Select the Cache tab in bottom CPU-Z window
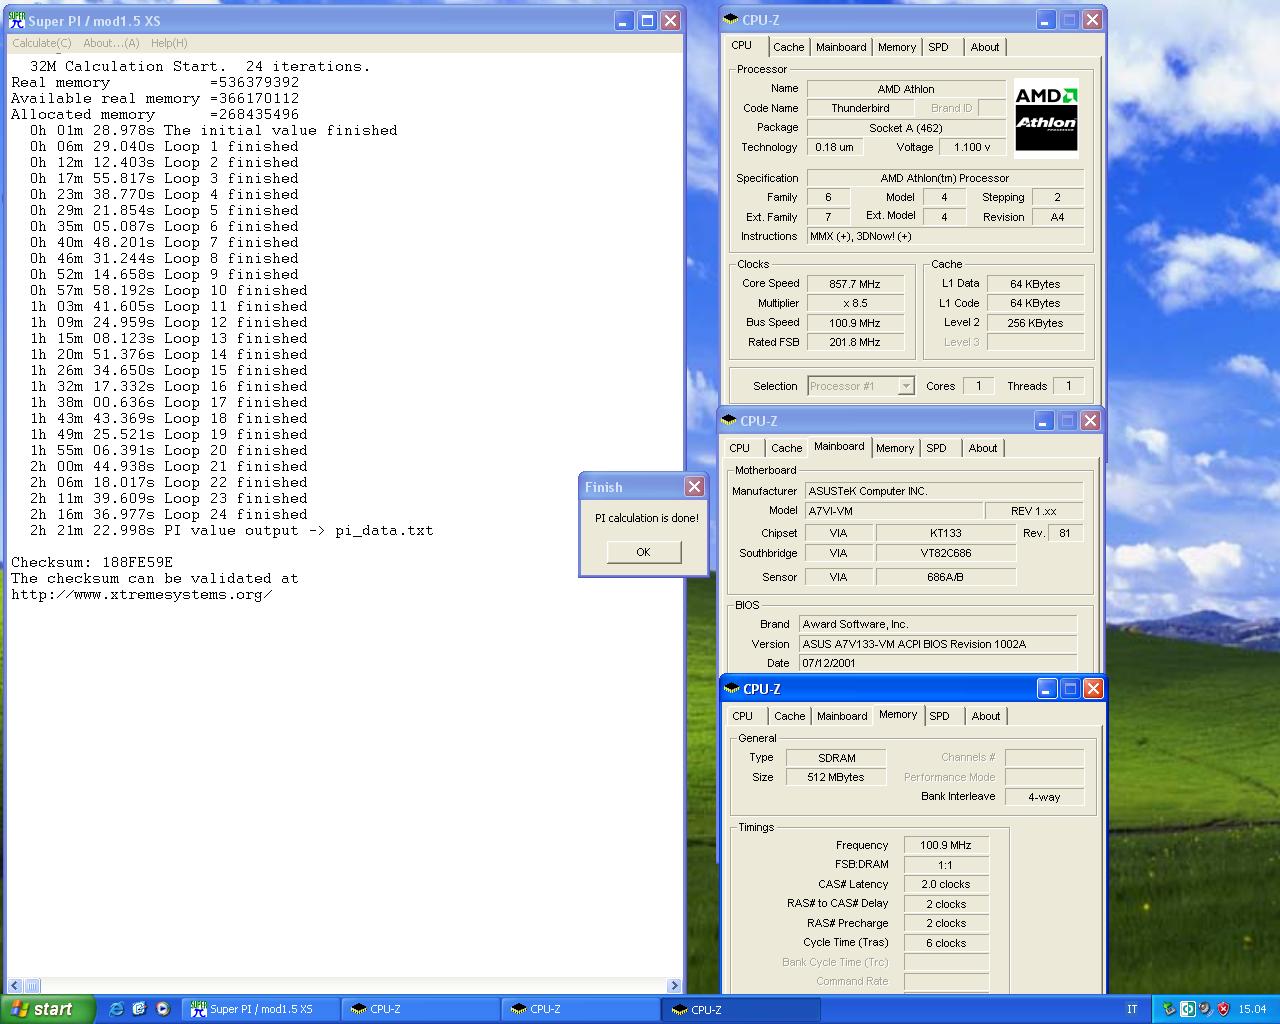The image size is (1280, 1024). (x=789, y=716)
